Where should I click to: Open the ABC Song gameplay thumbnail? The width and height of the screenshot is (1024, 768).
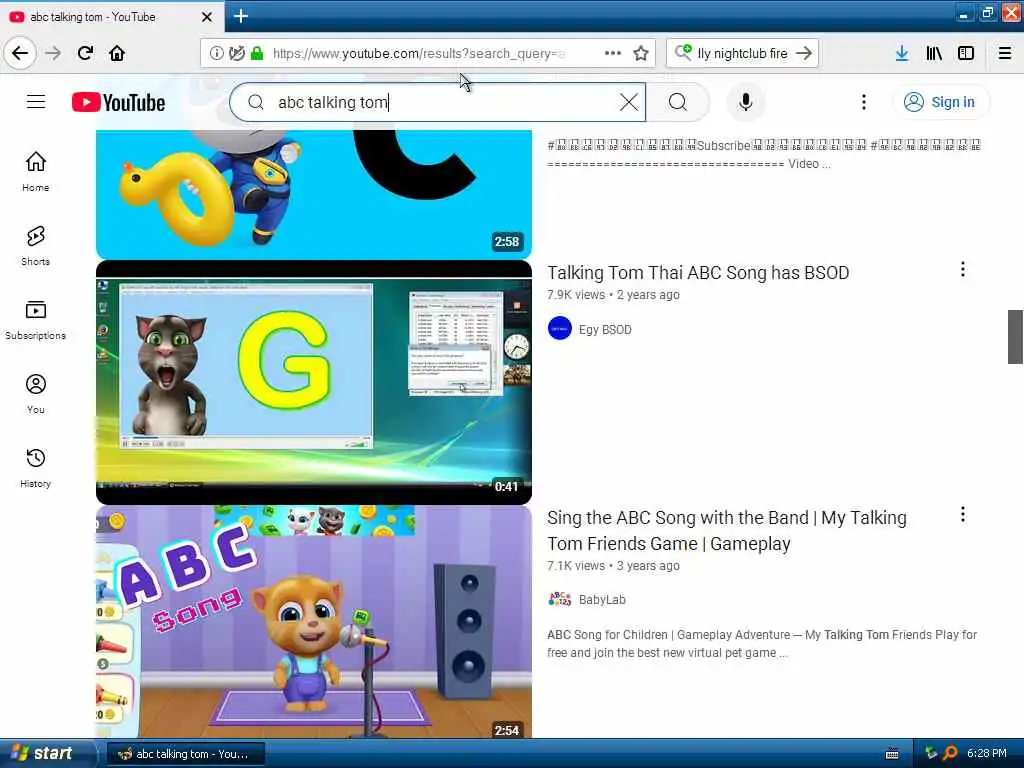click(x=313, y=622)
